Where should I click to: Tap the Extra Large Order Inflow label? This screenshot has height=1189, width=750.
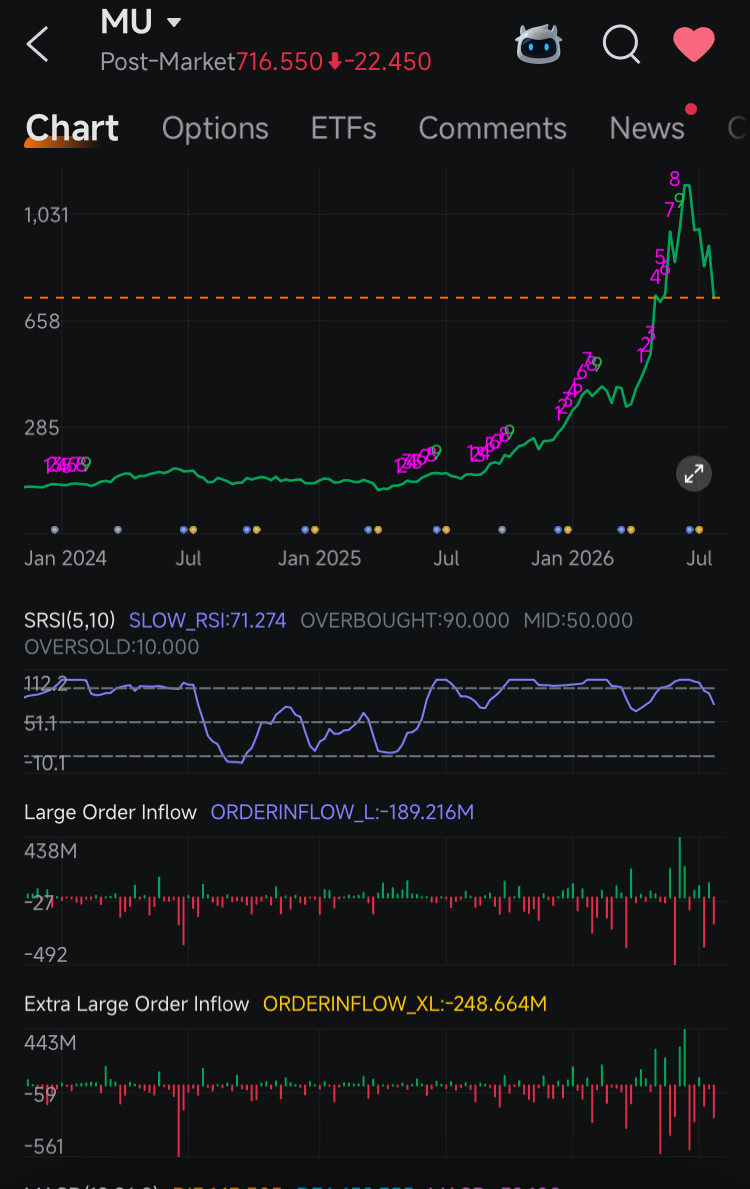137,1004
